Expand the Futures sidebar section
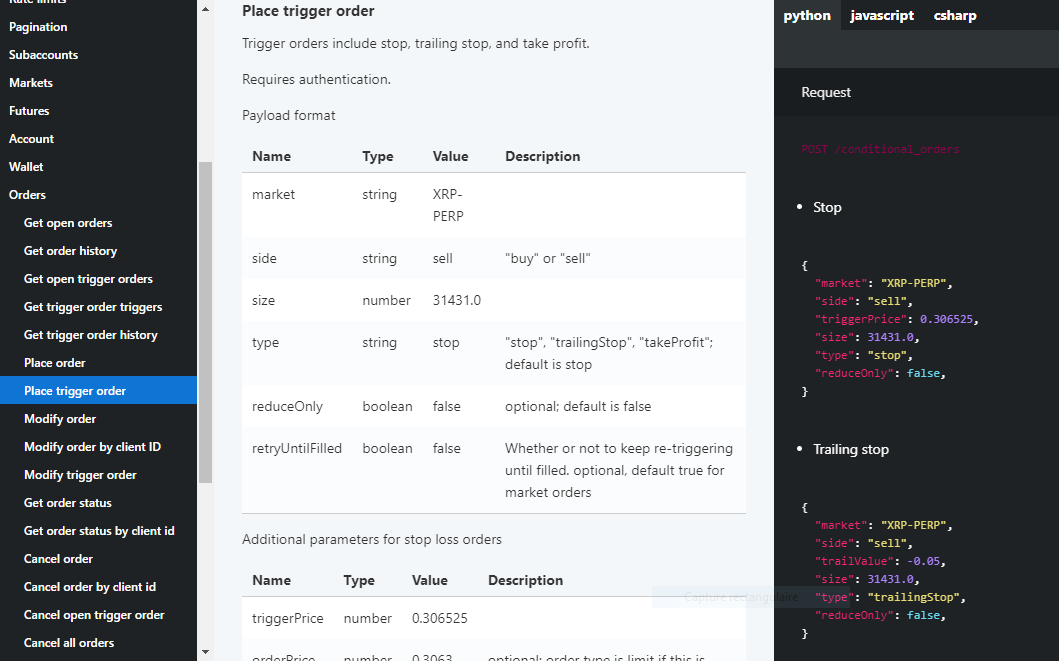The image size is (1059, 661). (29, 111)
